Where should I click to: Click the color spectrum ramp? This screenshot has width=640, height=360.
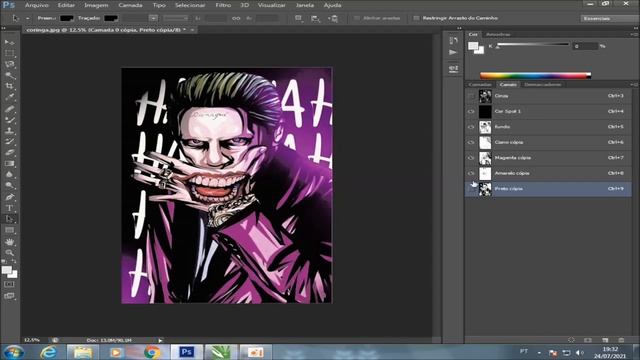click(536, 76)
